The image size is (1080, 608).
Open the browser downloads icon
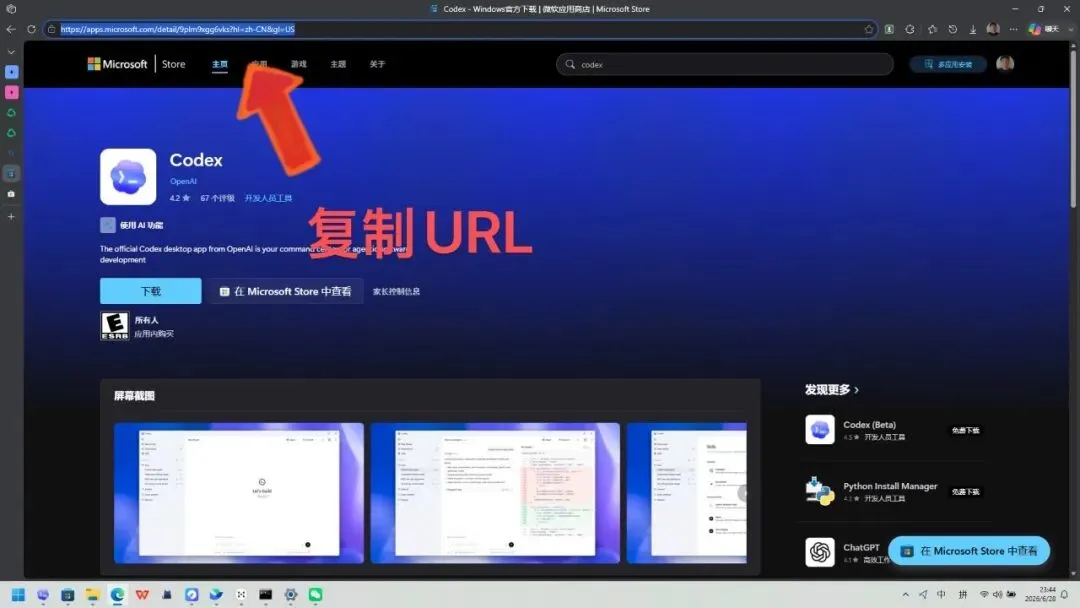973,29
